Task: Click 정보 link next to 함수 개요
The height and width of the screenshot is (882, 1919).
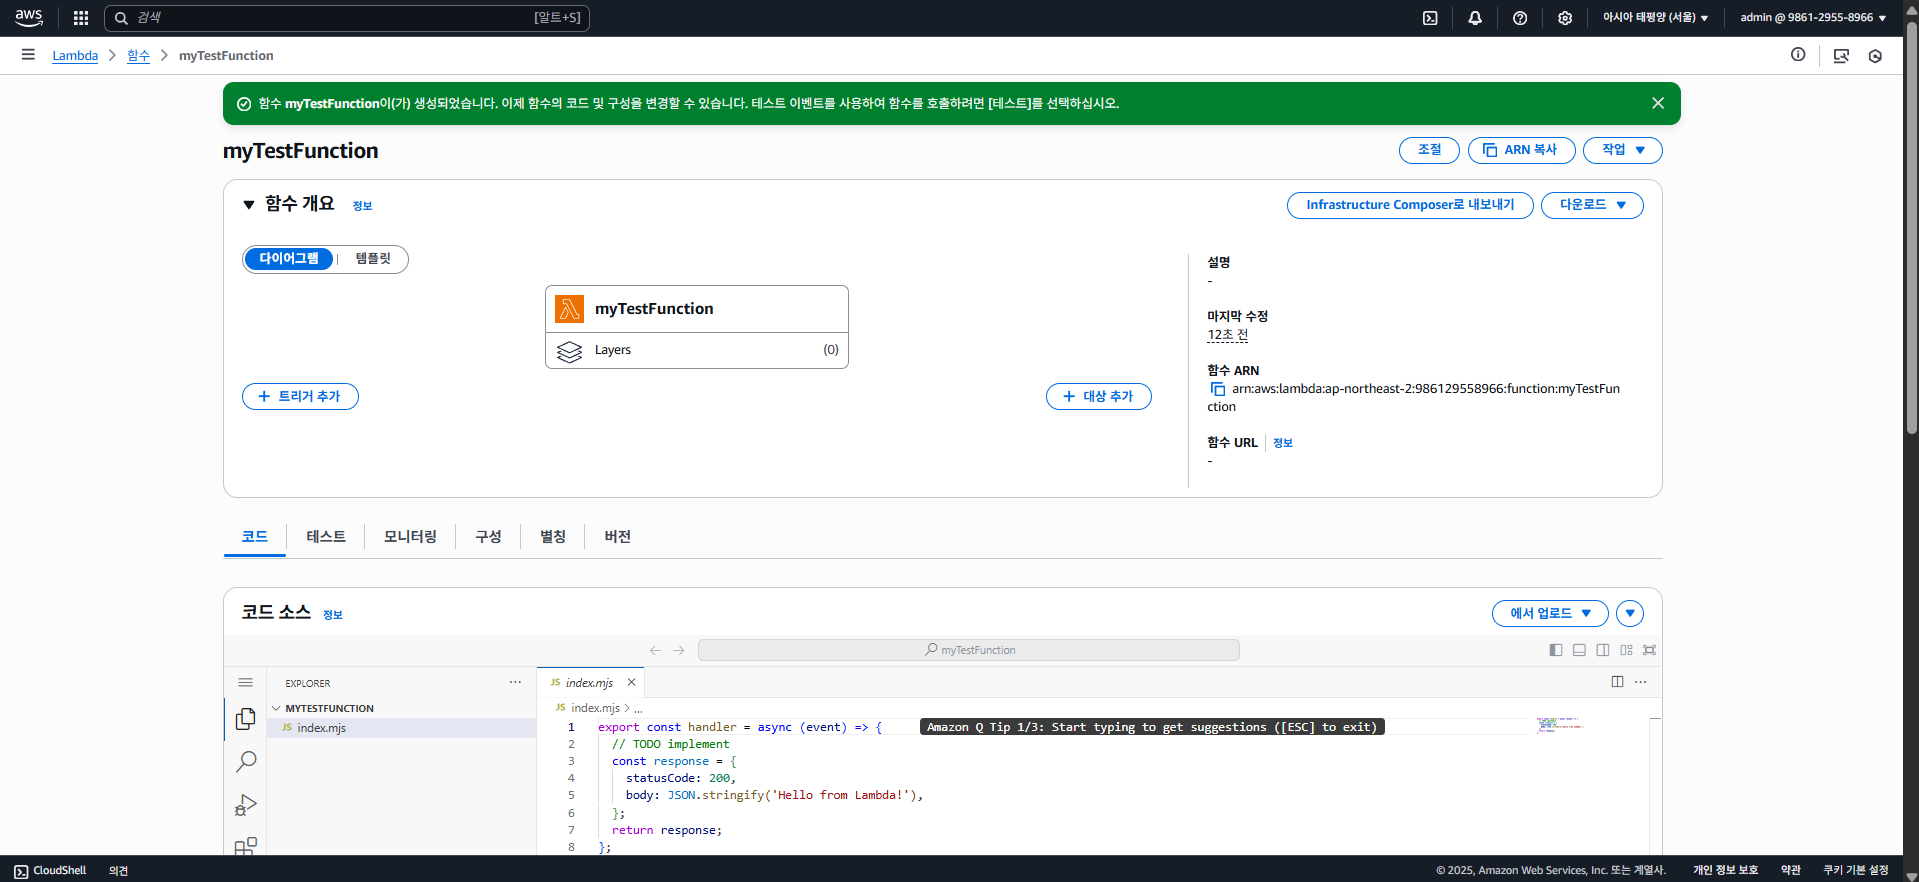Action: [362, 206]
